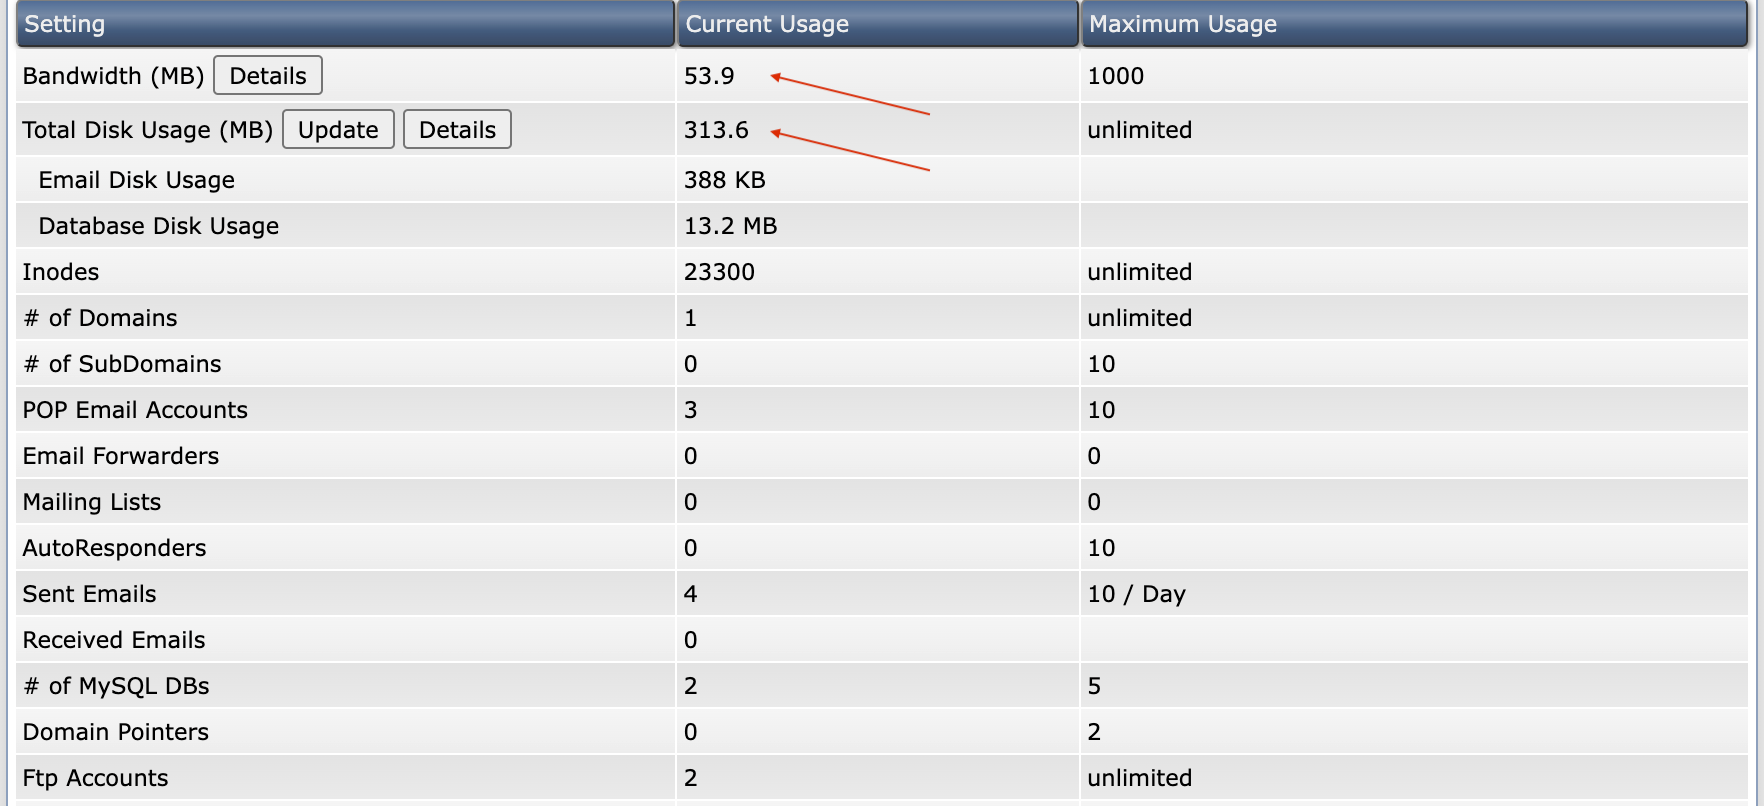Select the Ftp Accounts label

click(95, 778)
